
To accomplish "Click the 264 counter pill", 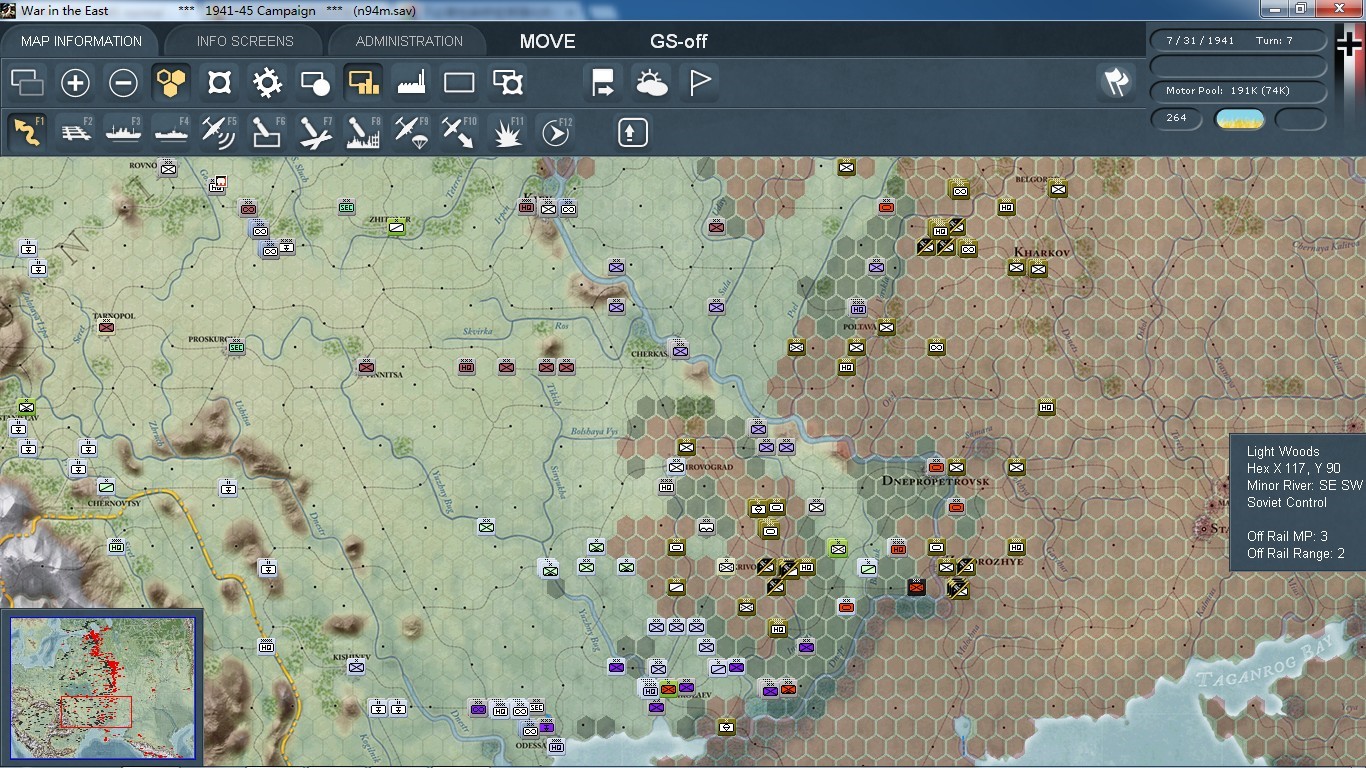I will (x=1176, y=118).
